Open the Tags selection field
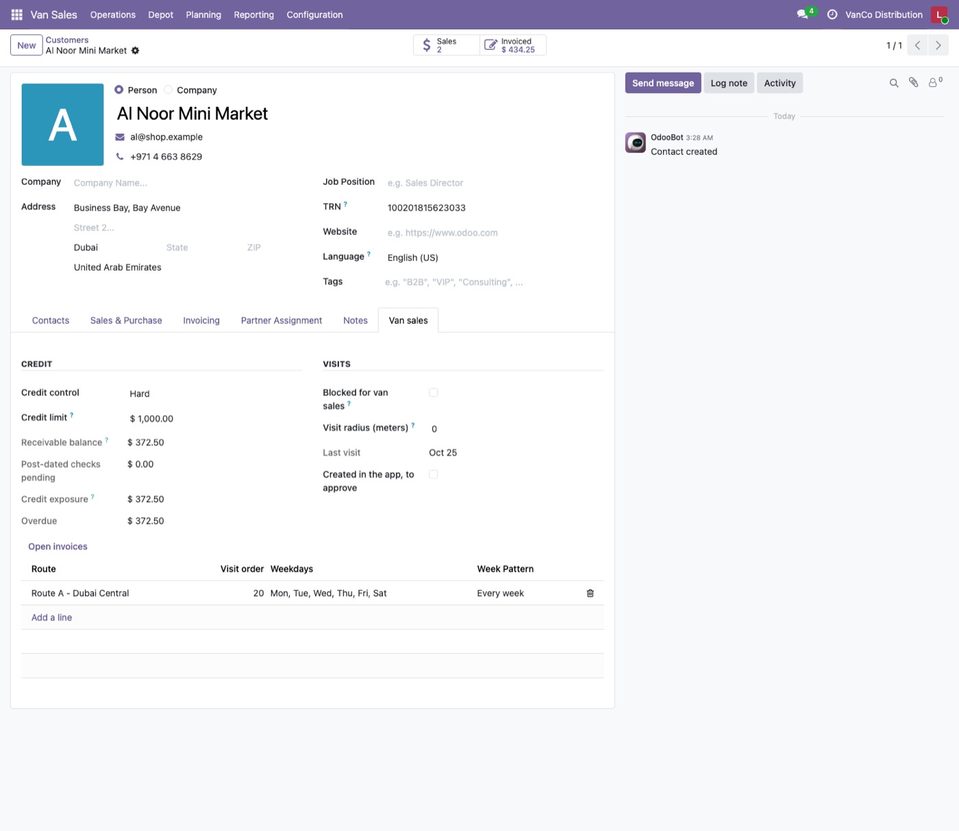 [494, 282]
